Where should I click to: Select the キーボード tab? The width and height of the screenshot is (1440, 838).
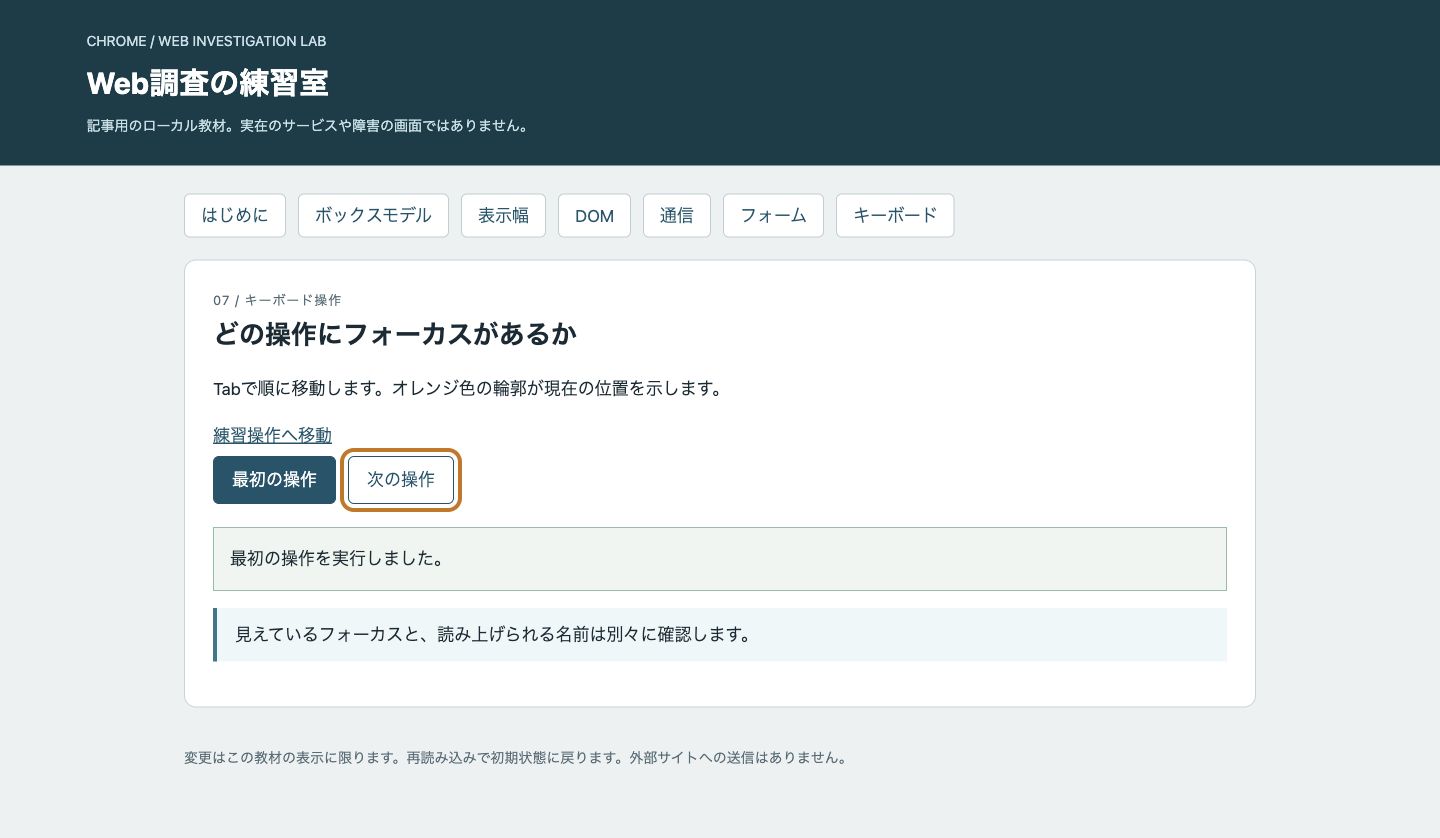(x=895, y=215)
